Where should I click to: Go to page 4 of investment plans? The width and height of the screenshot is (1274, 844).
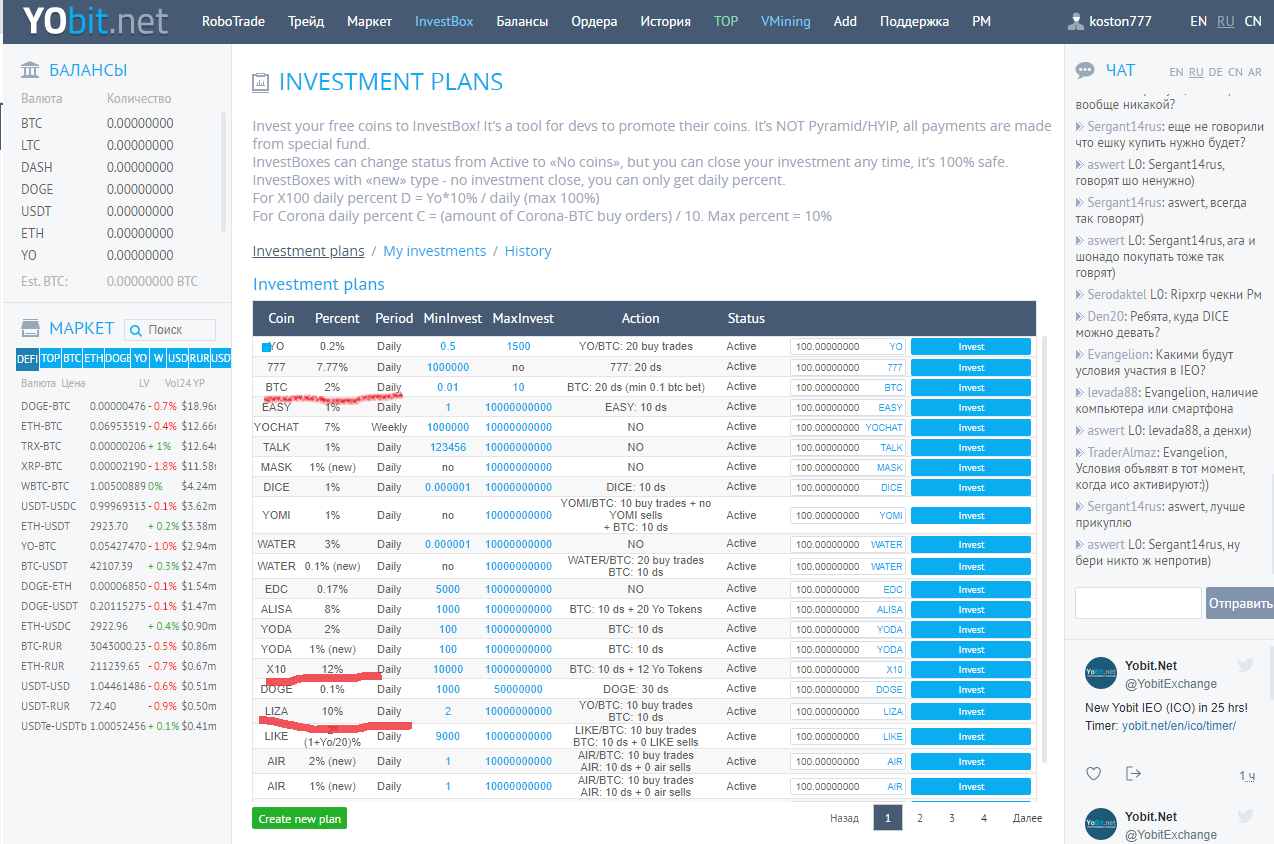[984, 818]
